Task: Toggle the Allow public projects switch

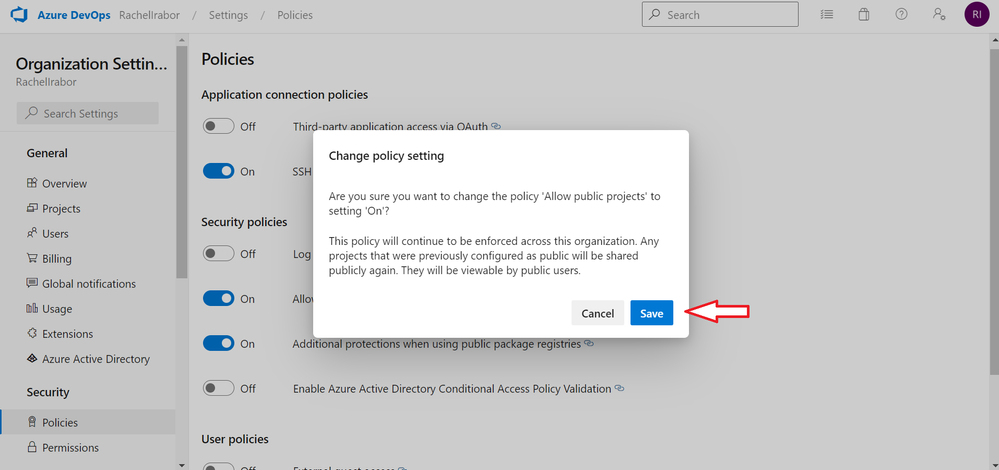Action: click(219, 298)
